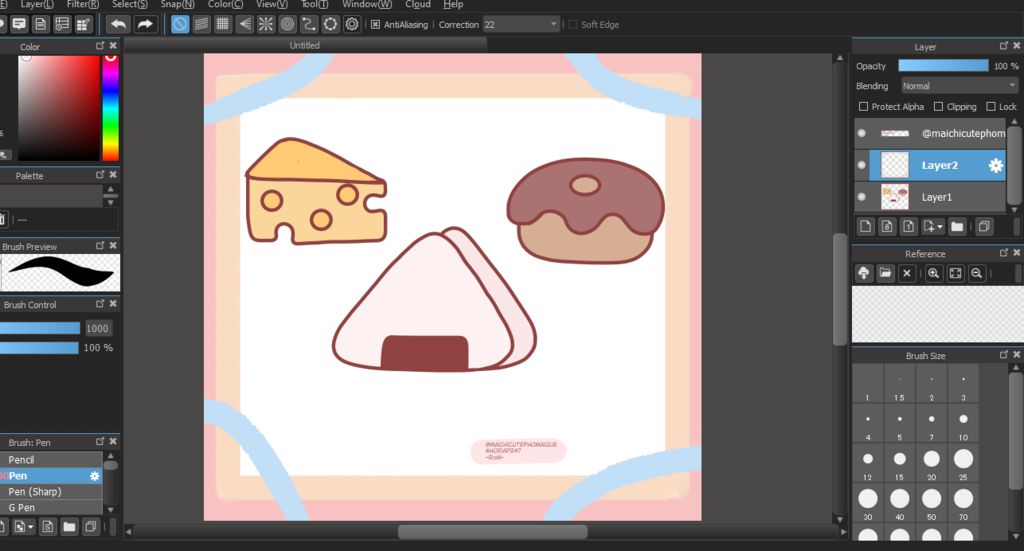Open a reference image with the folder icon
The height and width of the screenshot is (551, 1024).
[x=885, y=273]
